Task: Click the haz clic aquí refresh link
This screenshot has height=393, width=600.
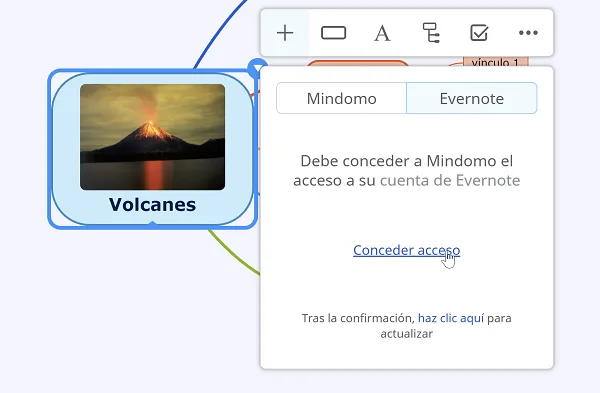Action: click(x=451, y=318)
